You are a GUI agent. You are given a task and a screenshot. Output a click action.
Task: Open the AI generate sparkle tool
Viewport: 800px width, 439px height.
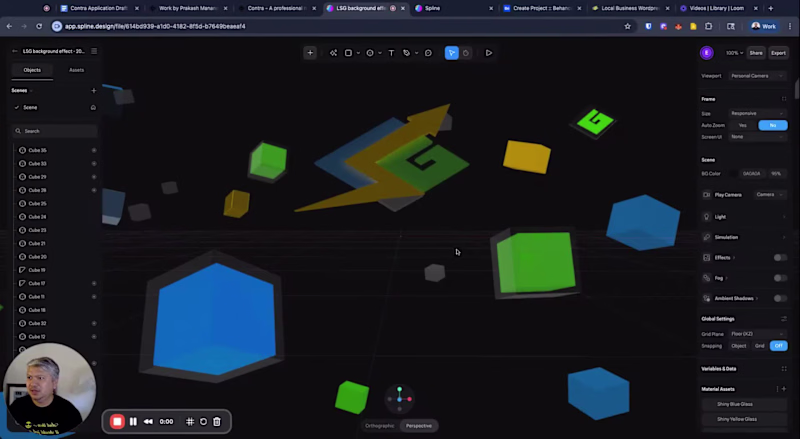333,53
